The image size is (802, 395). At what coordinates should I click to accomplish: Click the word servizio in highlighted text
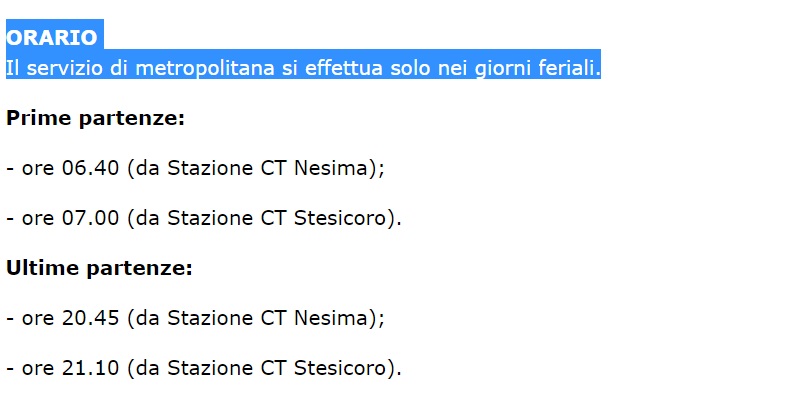[x=65, y=68]
